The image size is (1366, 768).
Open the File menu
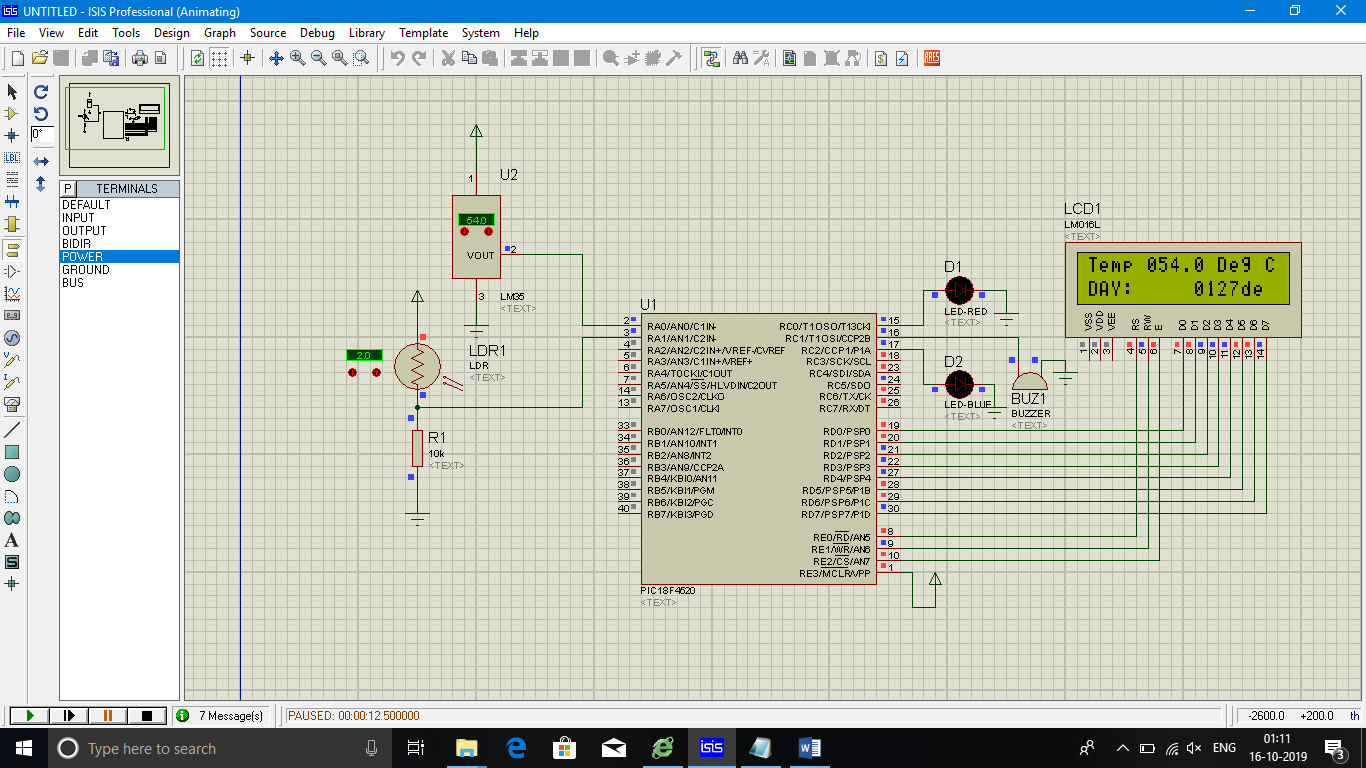[16, 33]
